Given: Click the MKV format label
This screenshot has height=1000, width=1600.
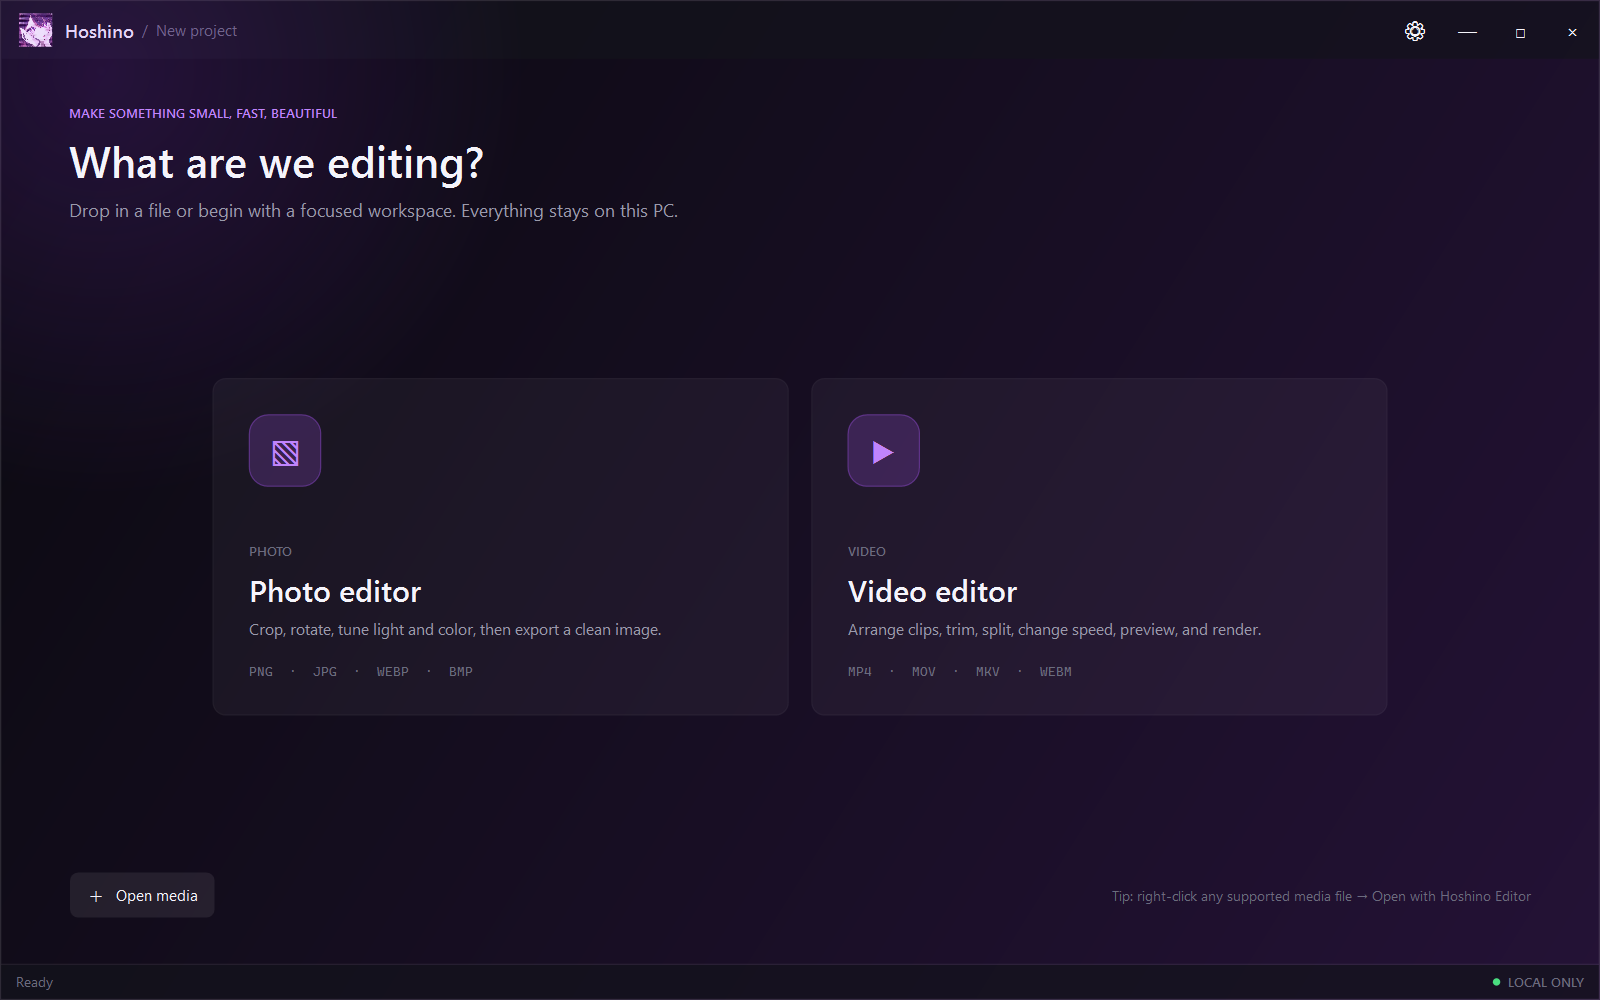Looking at the screenshot, I should click(988, 672).
